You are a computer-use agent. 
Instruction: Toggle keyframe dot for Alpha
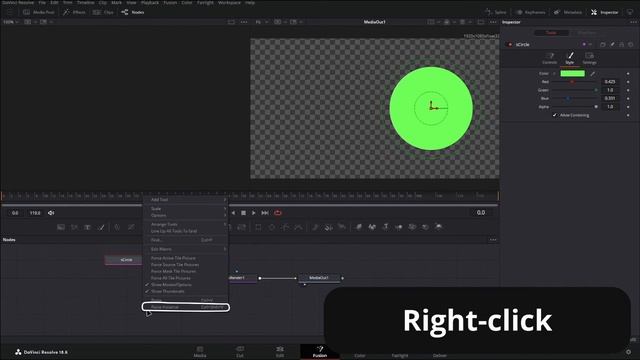tap(628, 107)
